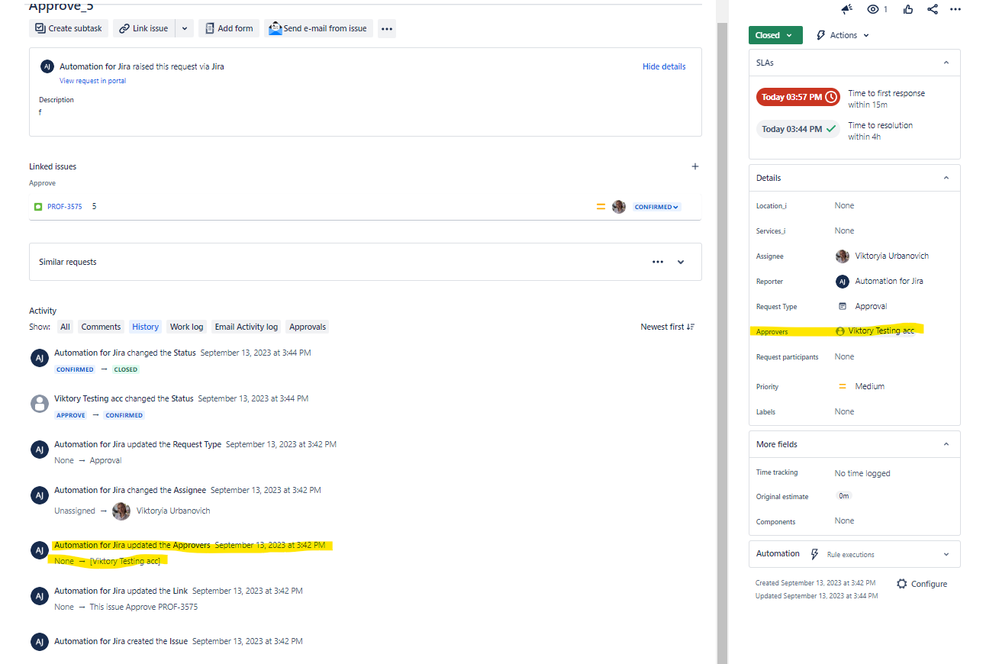Expand the Similar requests section

(681, 262)
